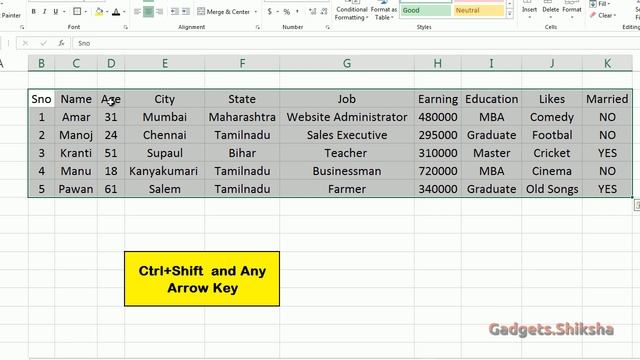
Task: Select the Farmer cell
Action: 347,189
